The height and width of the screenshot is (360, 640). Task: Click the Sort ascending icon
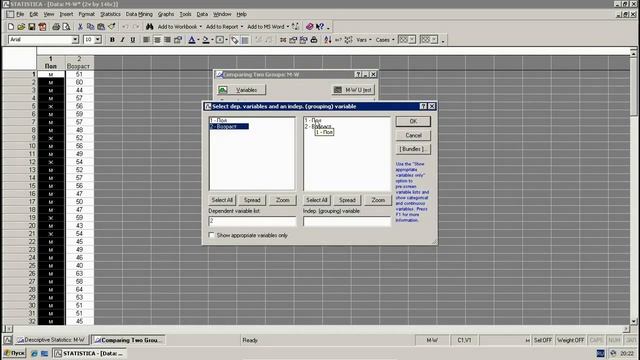coord(327,40)
